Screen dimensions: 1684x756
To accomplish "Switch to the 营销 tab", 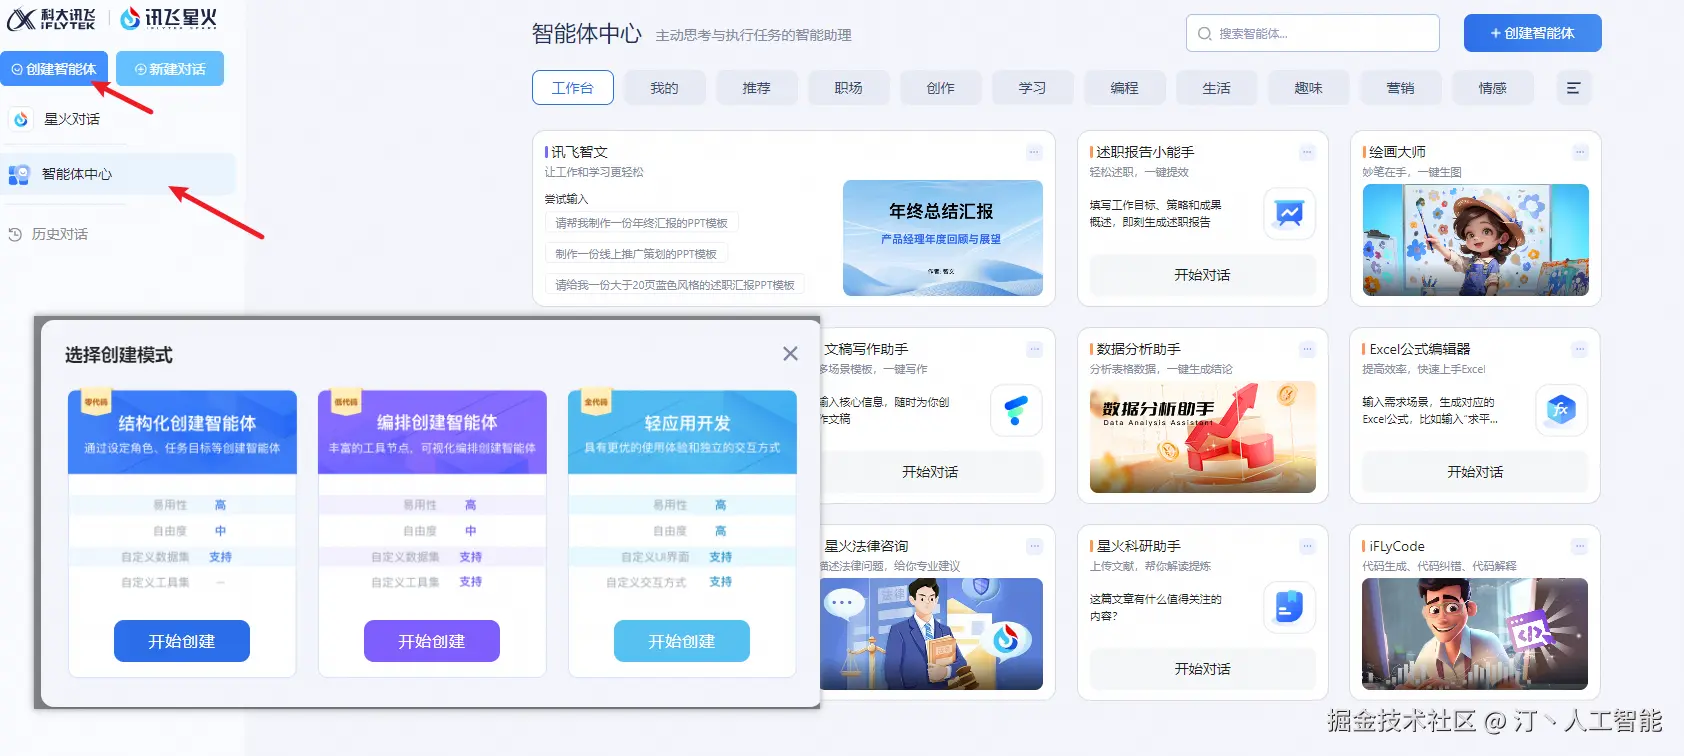I will point(1401,88).
